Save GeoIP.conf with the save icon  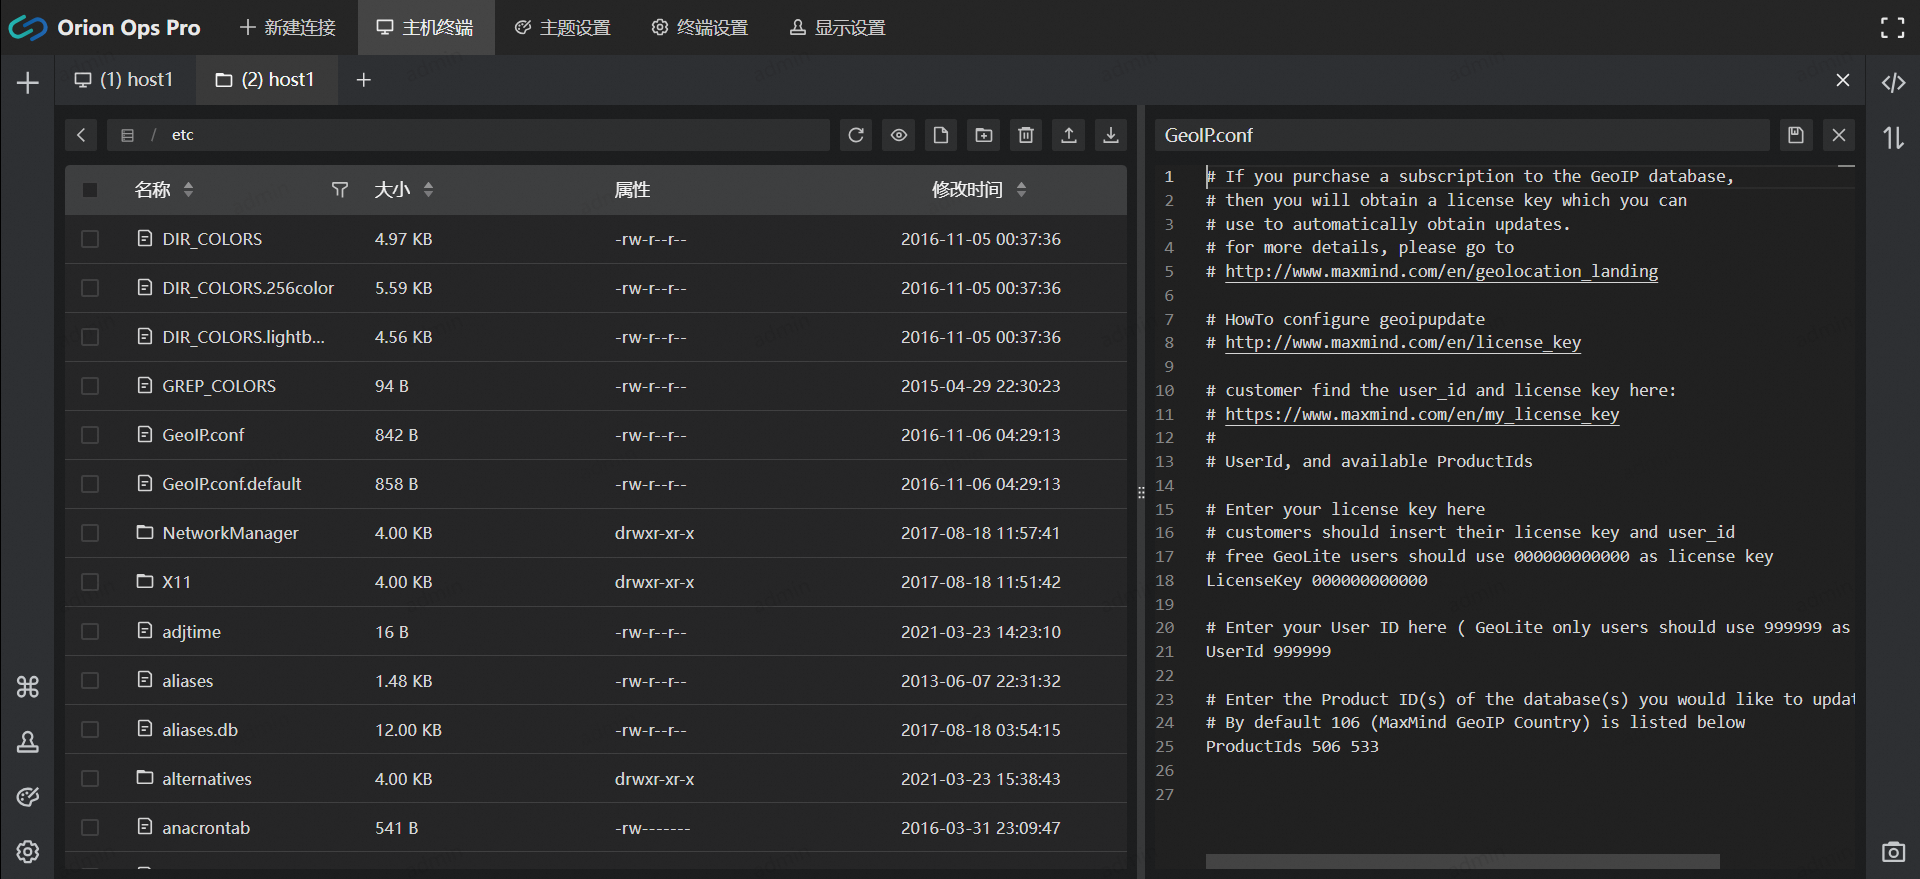[1796, 135]
